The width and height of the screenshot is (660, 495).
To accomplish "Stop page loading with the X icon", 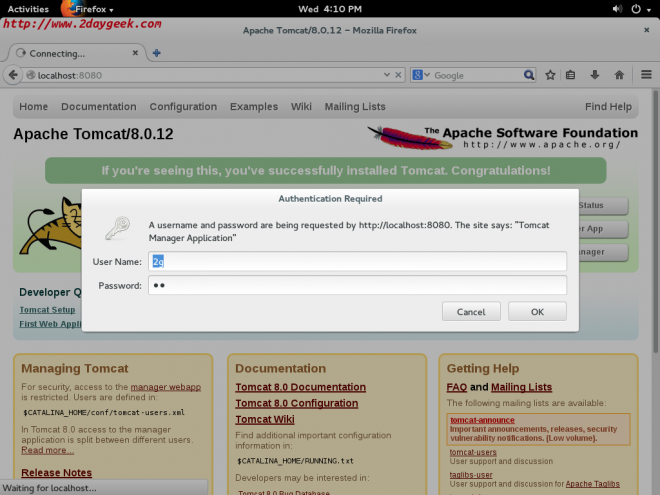I will pos(398,75).
